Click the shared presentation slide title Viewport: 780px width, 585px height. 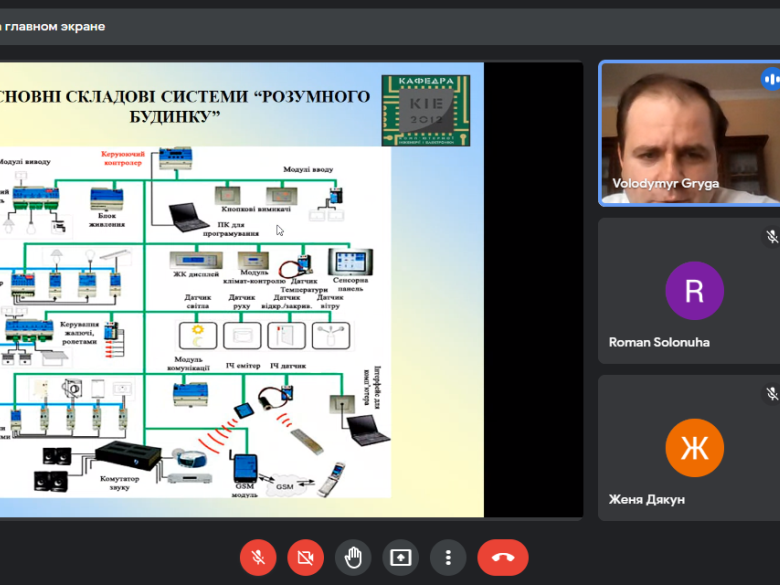click(186, 106)
